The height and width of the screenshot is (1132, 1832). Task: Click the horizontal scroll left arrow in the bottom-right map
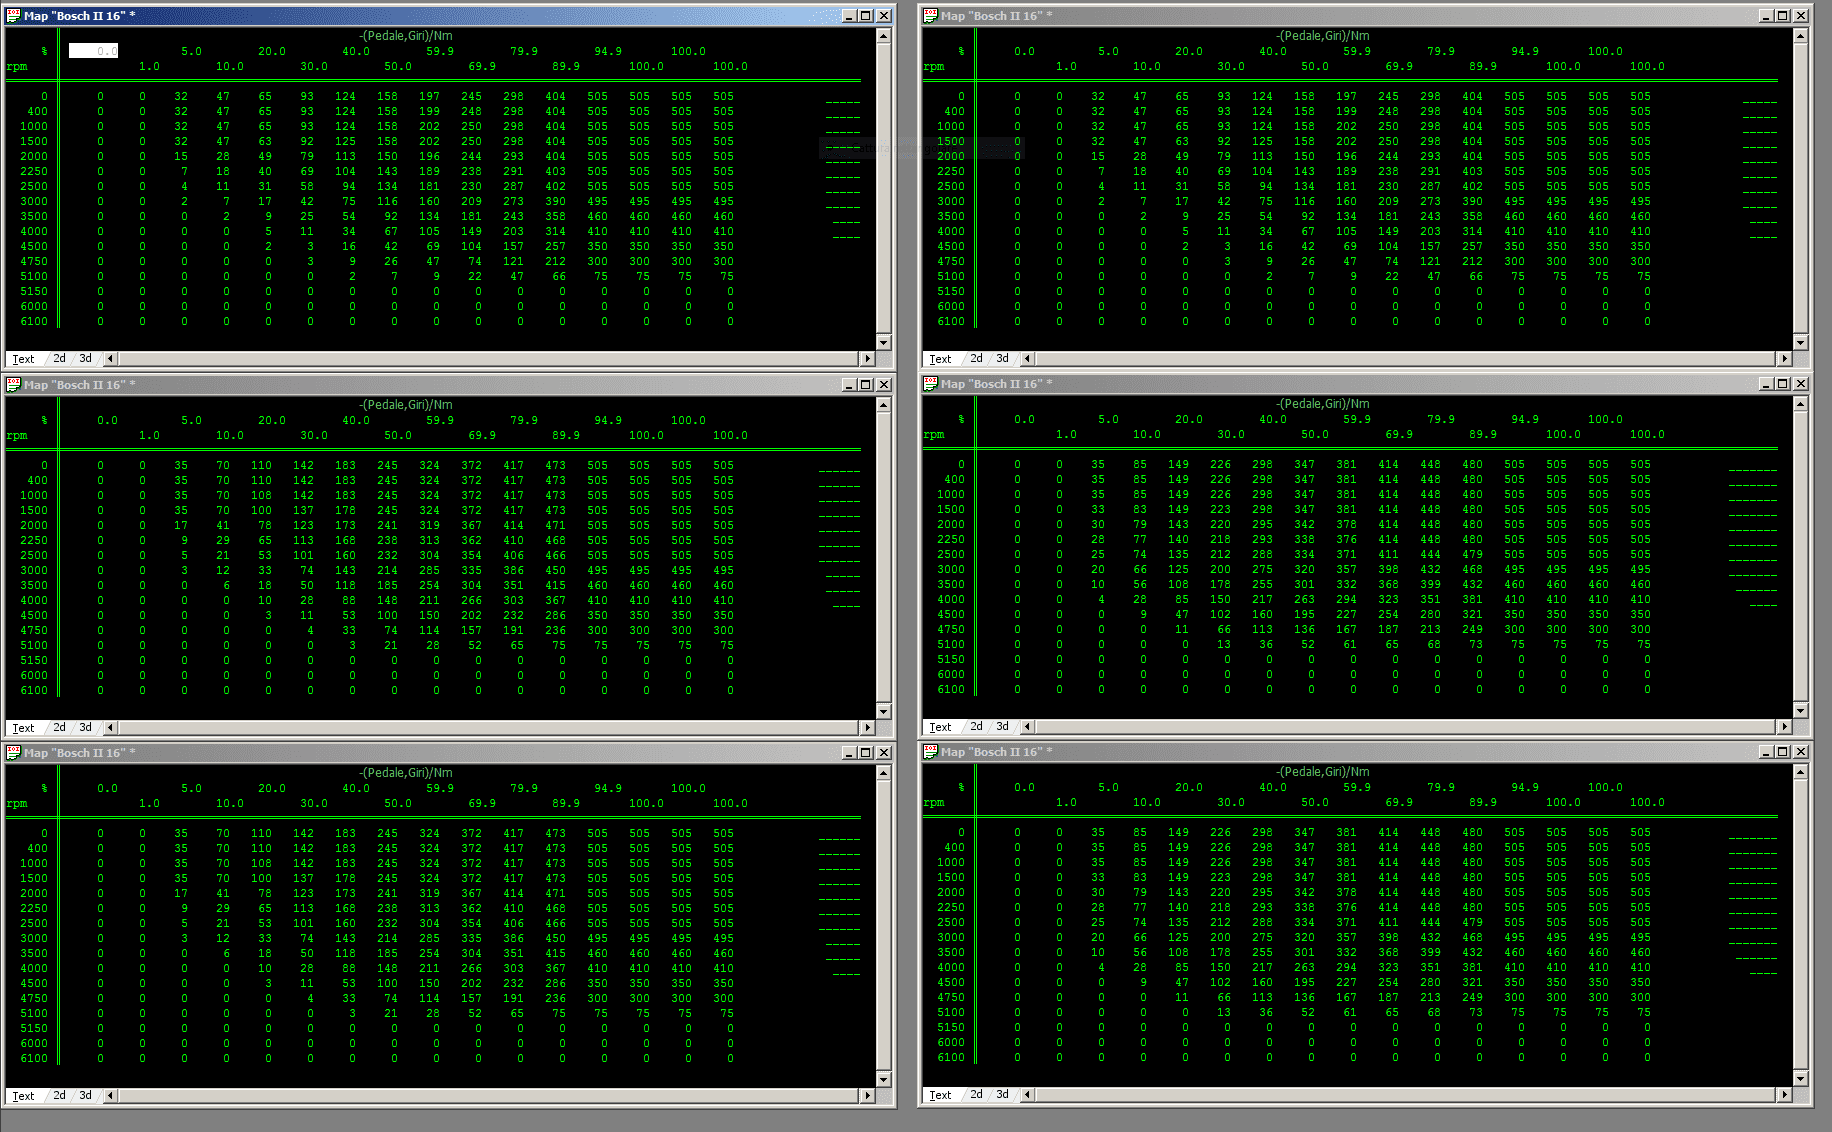[1027, 1095]
